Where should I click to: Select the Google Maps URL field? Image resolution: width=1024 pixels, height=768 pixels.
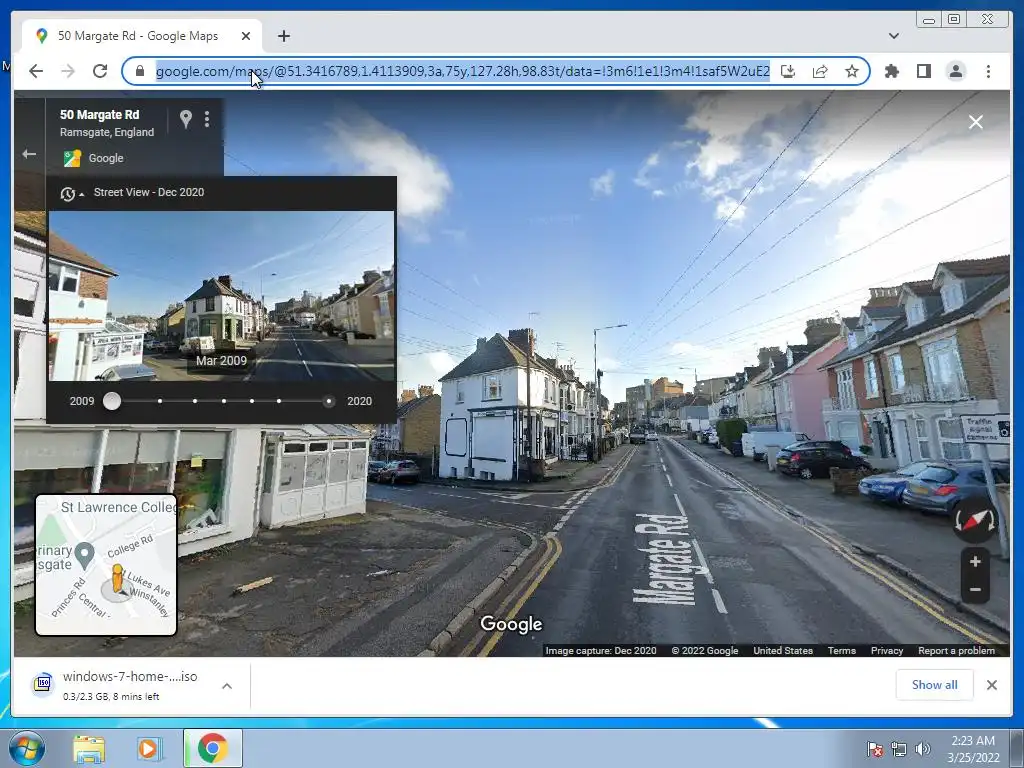coord(462,71)
